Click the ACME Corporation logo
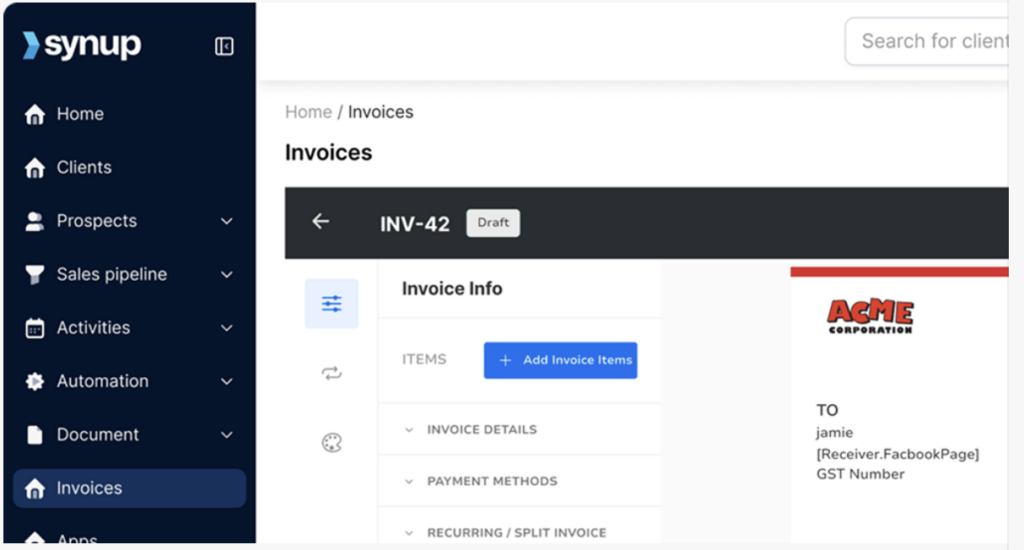The image size is (1024, 550). [x=870, y=316]
